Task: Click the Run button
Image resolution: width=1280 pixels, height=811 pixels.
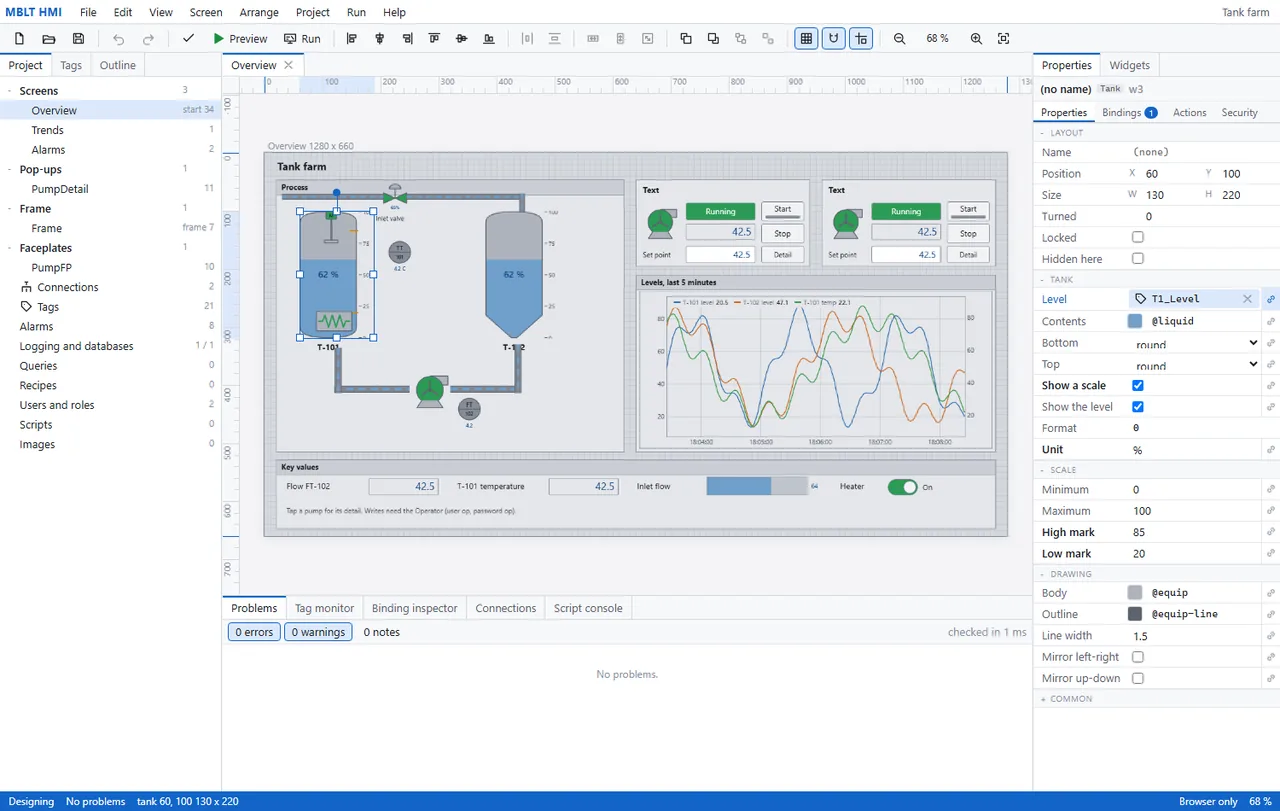Action: 303,39
